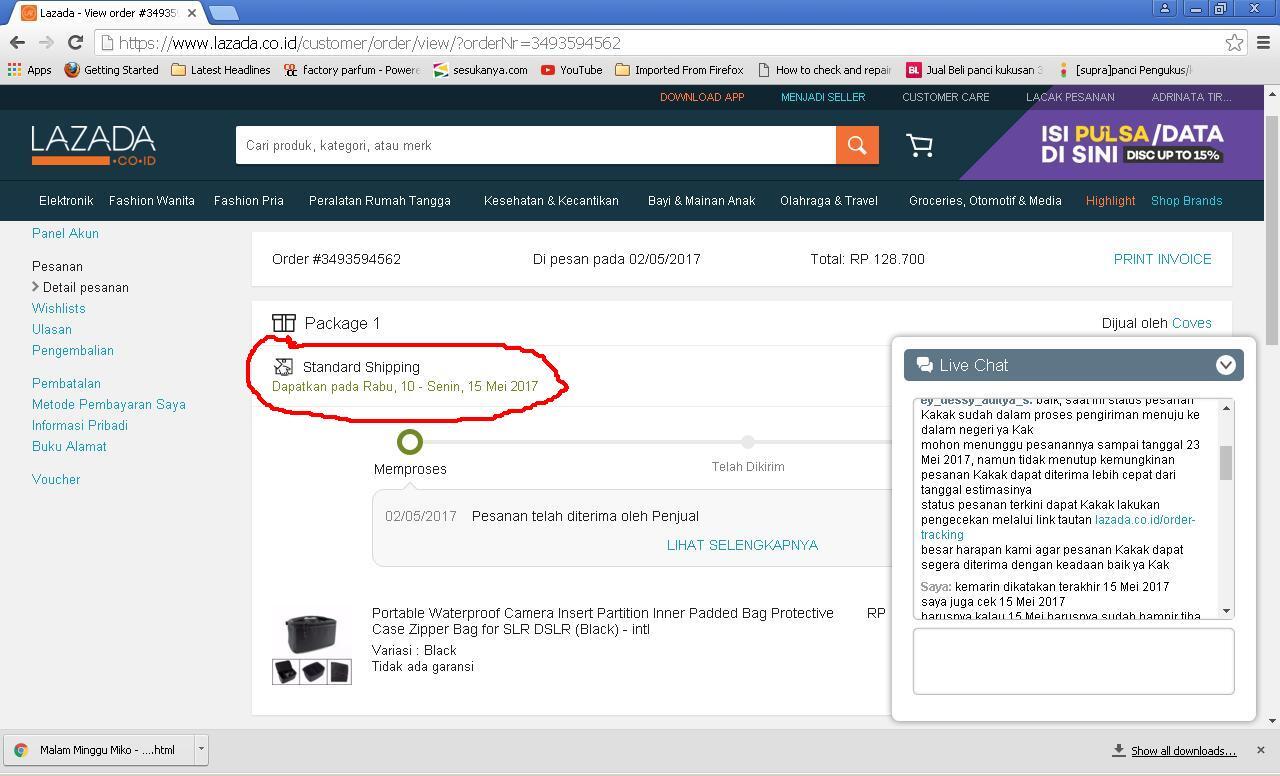Image resolution: width=1280 pixels, height=776 pixels.
Task: Click Highlight menu item
Action: click(1110, 201)
